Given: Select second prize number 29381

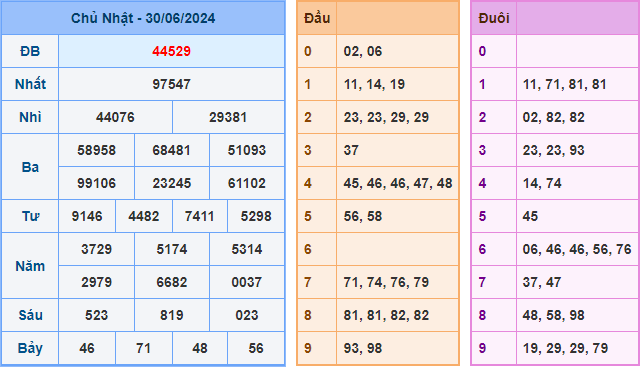Looking at the screenshot, I should point(228,117).
